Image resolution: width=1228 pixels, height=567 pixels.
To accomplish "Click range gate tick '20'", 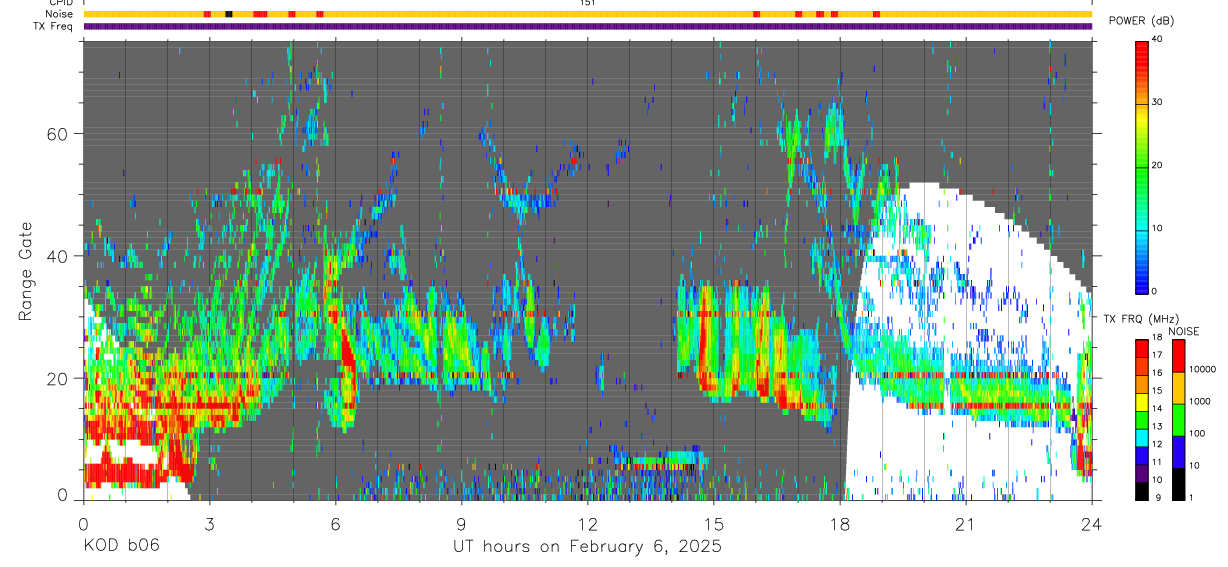I will (x=58, y=378).
